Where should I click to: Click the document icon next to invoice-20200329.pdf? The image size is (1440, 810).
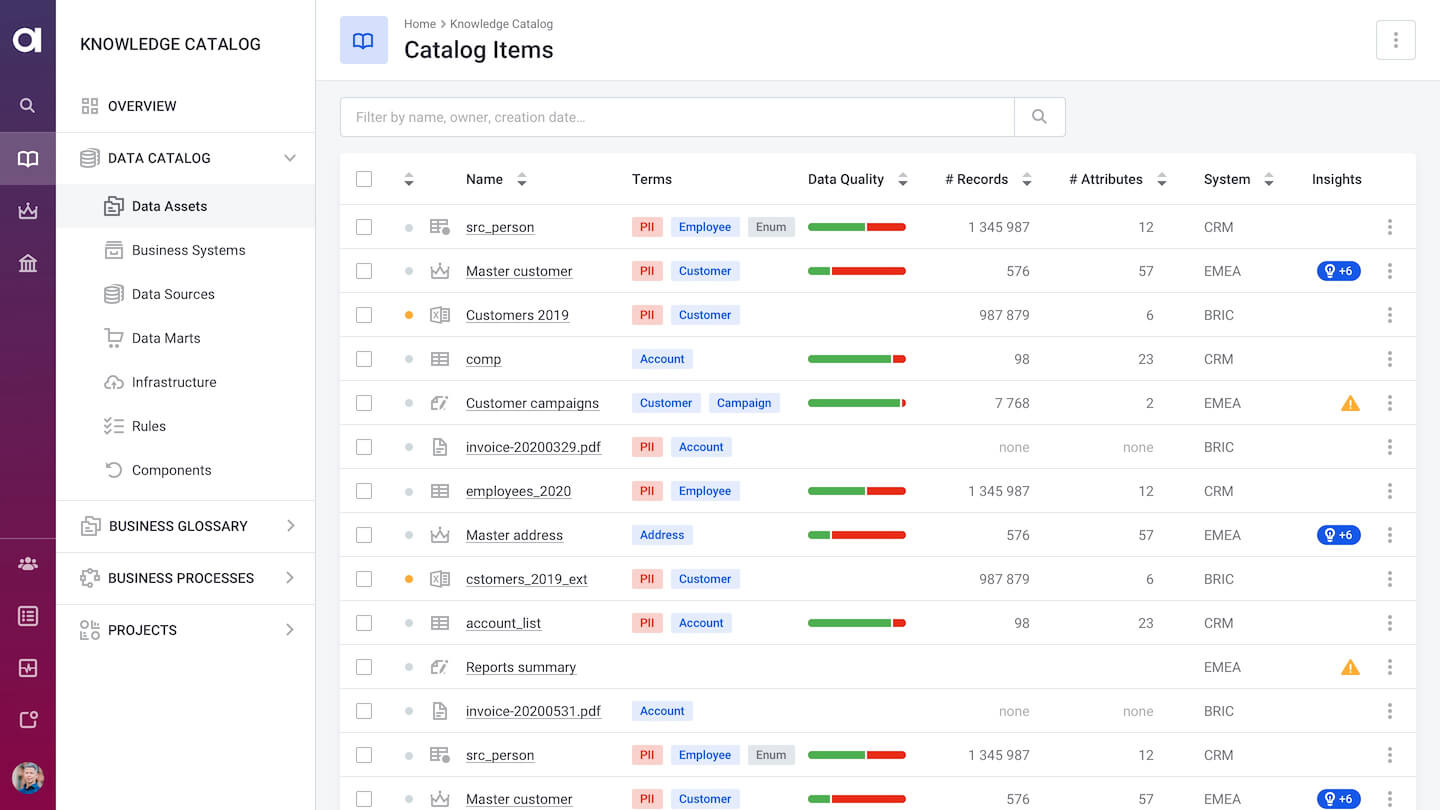point(440,446)
